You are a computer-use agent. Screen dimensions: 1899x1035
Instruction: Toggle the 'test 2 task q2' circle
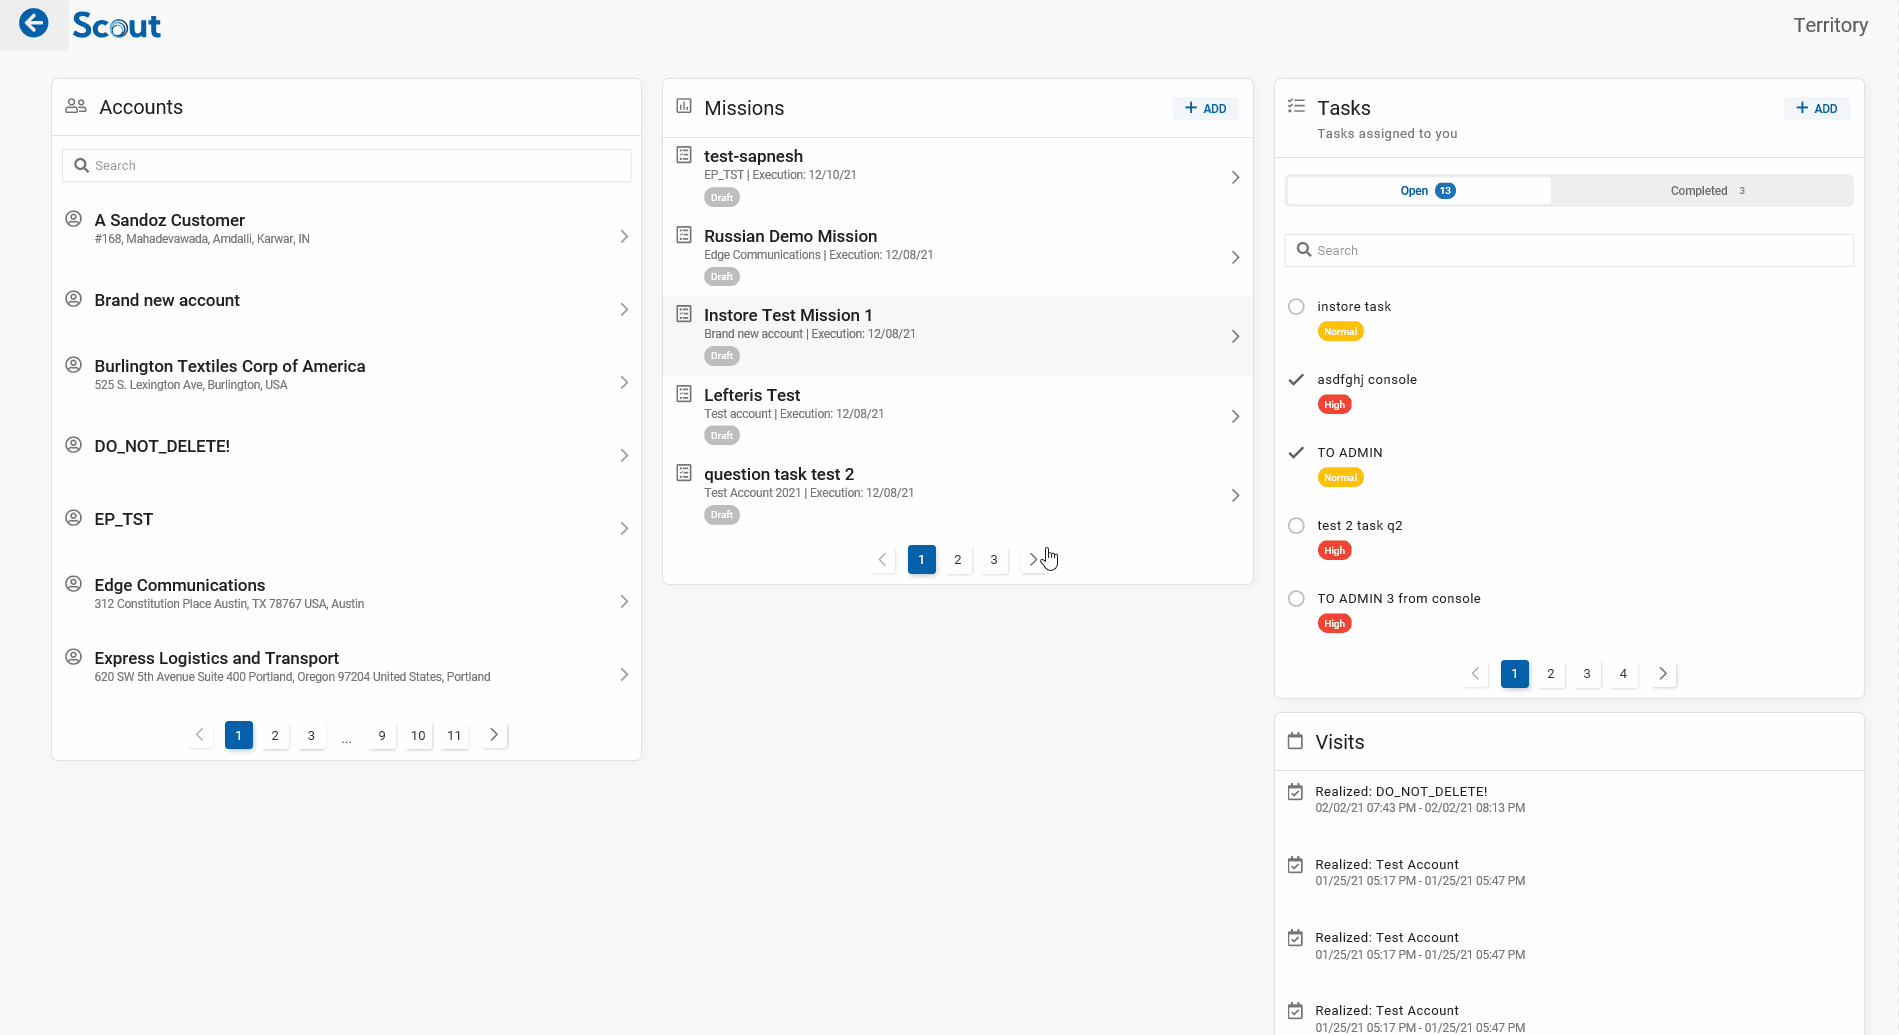(x=1296, y=526)
